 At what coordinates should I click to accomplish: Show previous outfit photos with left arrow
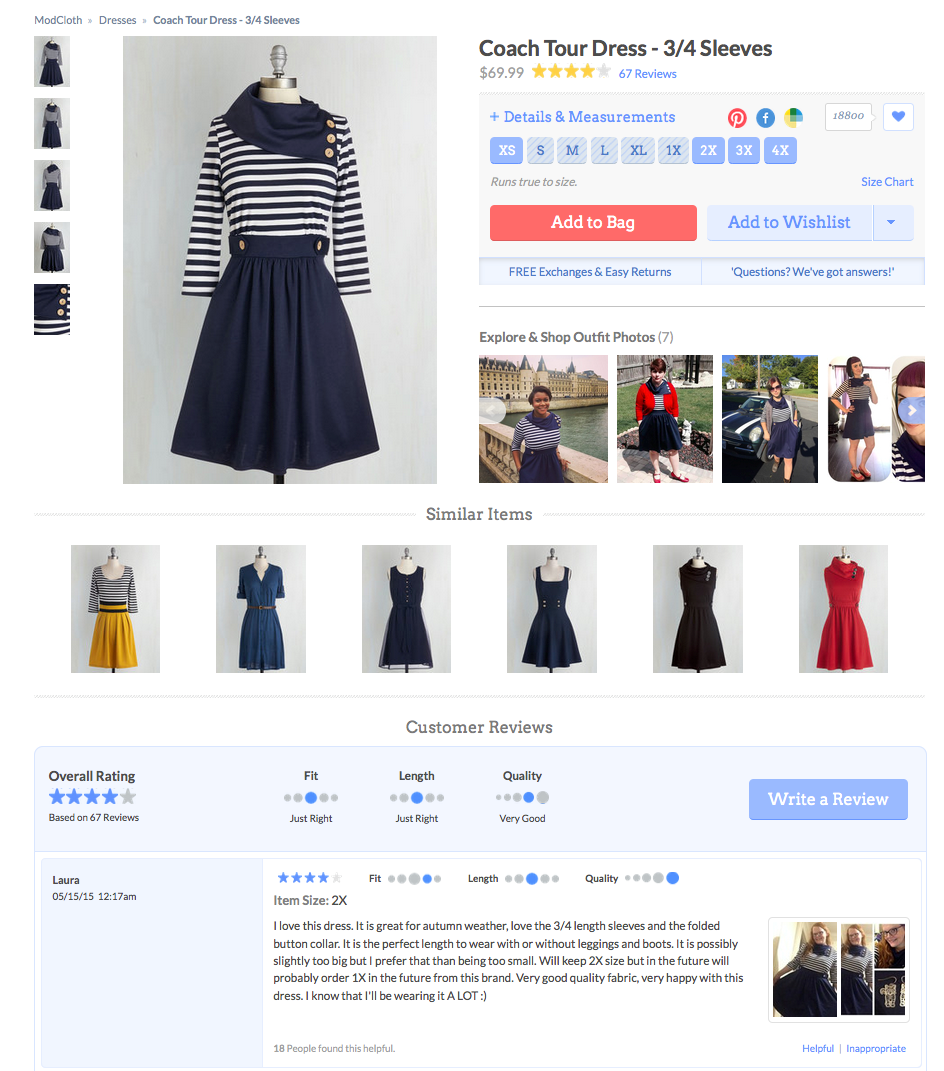point(492,411)
